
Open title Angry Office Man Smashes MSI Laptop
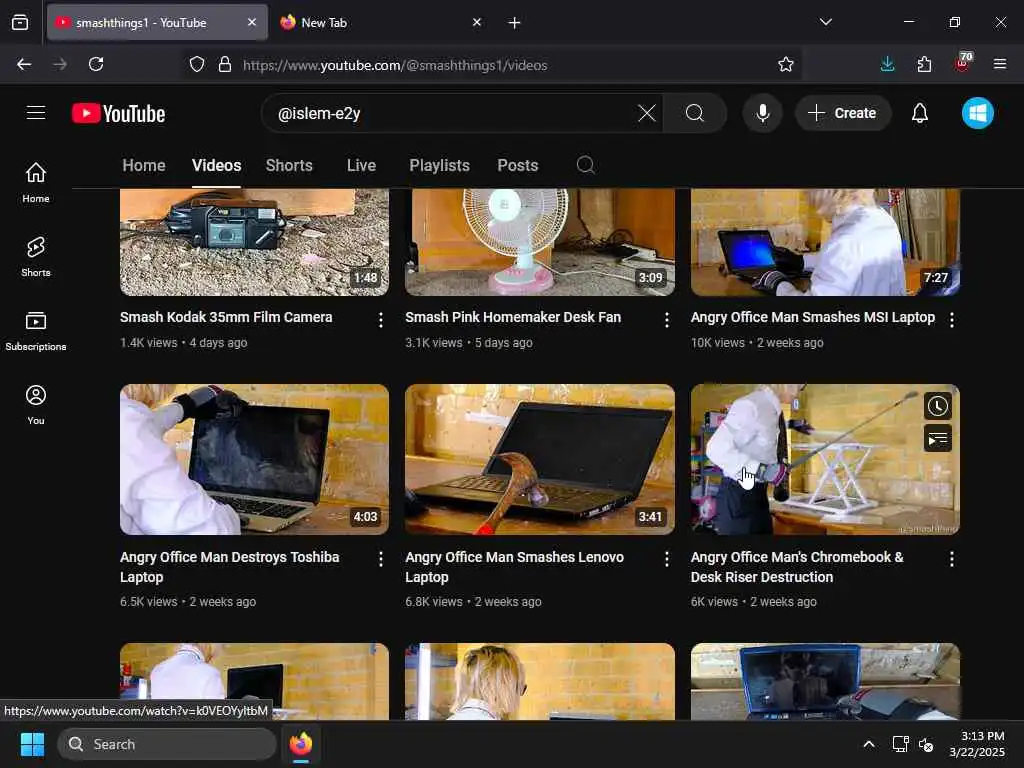(813, 317)
